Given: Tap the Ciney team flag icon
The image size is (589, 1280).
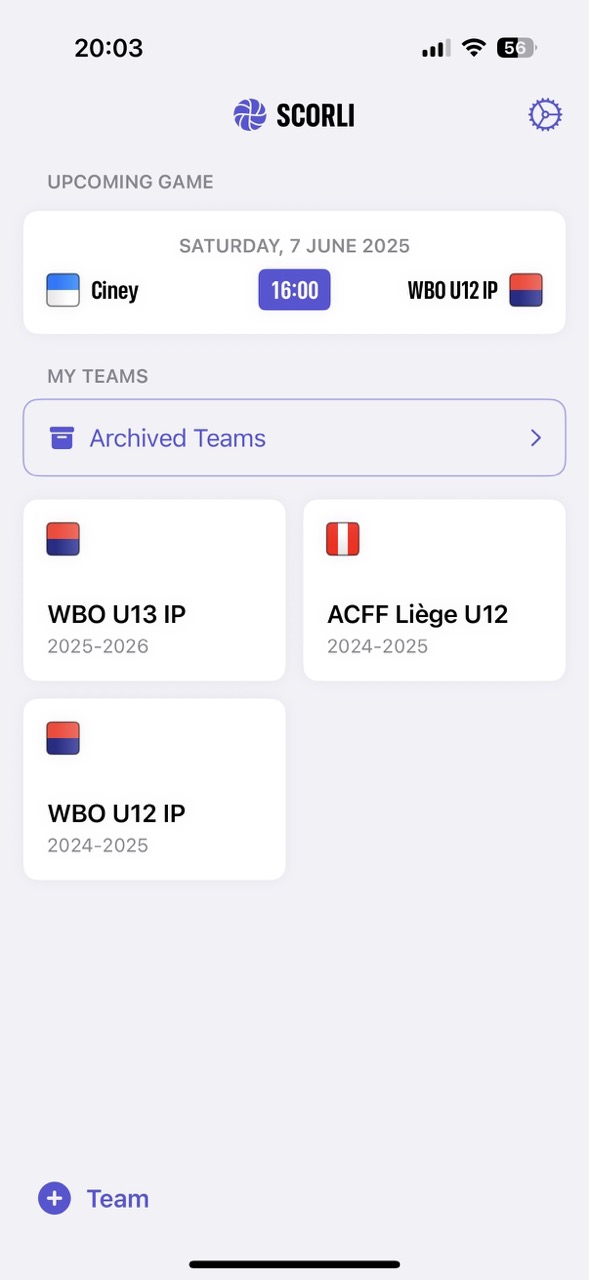Looking at the screenshot, I should (62, 289).
